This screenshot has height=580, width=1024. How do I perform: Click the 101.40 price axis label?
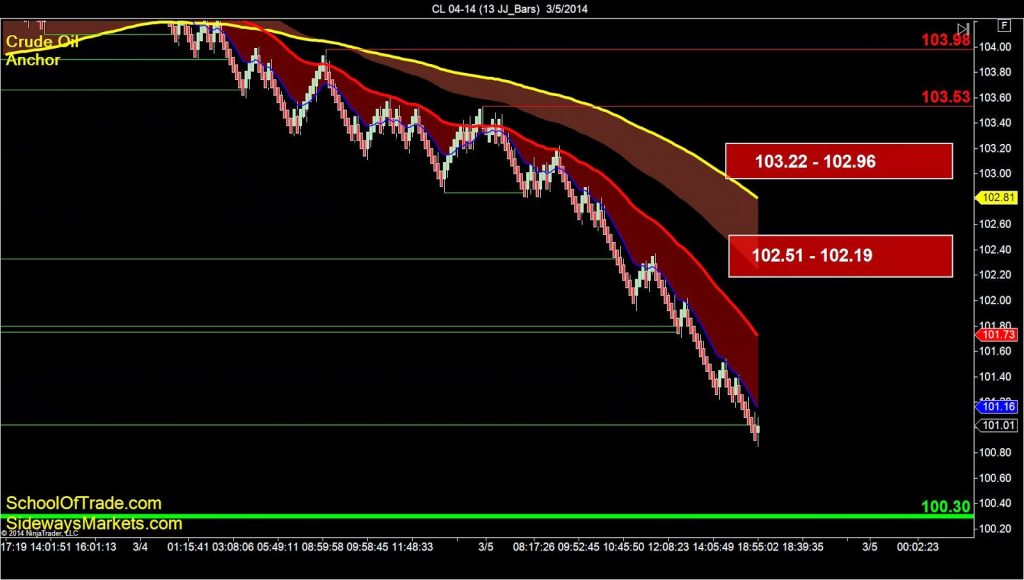[x=993, y=376]
